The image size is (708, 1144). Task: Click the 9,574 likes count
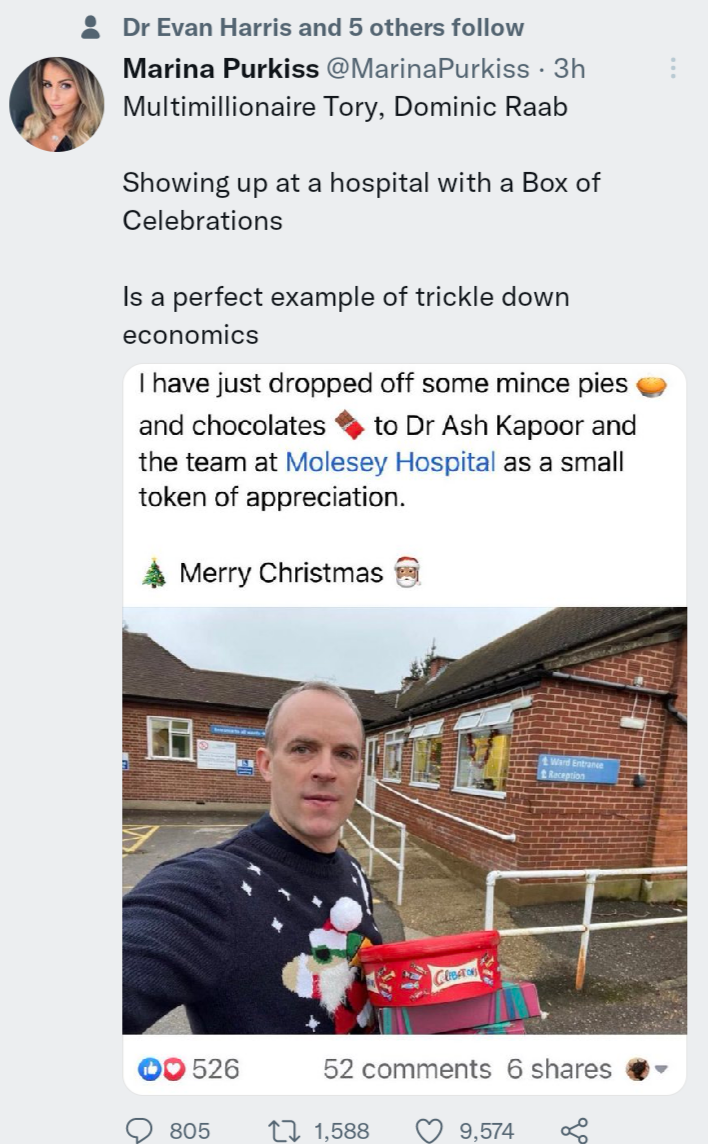click(x=486, y=1131)
